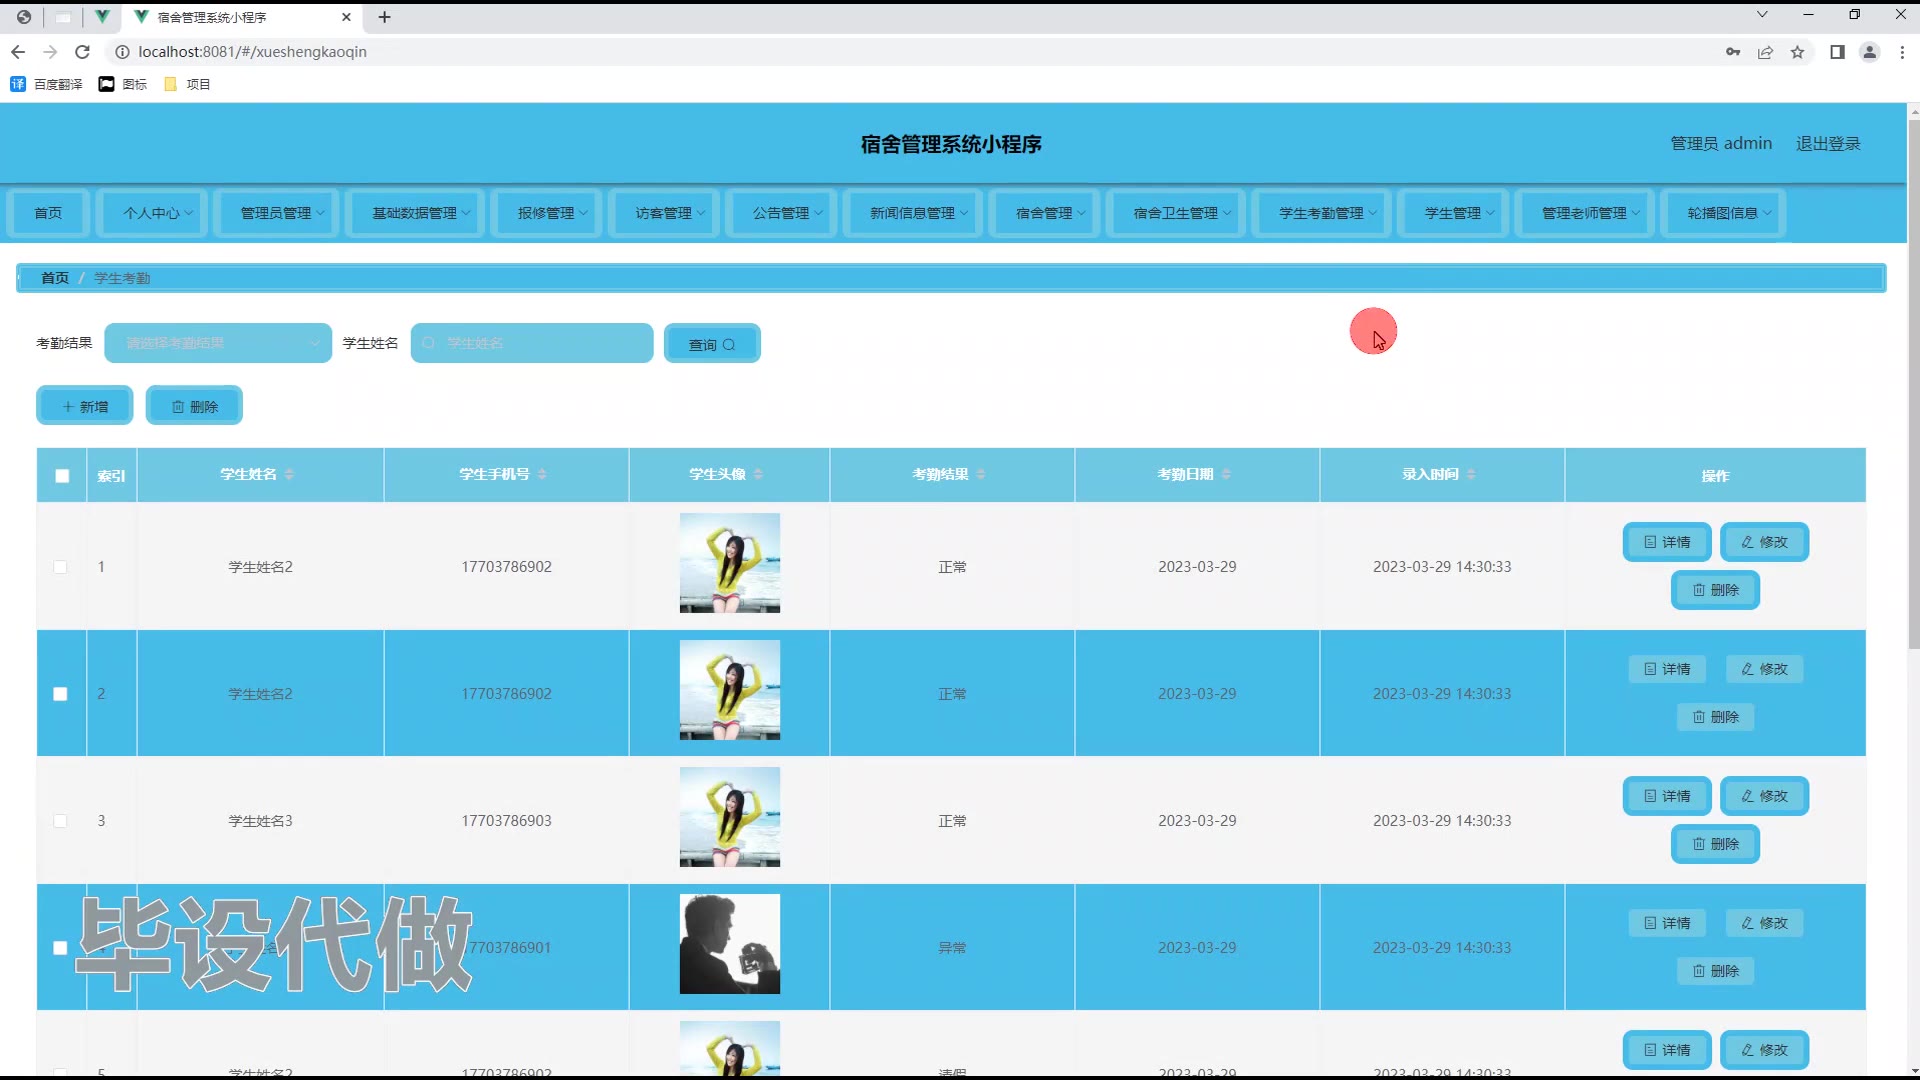Viewport: 1920px width, 1080px height.
Task: Open the Chrome three-dot menu
Action: point(1902,52)
